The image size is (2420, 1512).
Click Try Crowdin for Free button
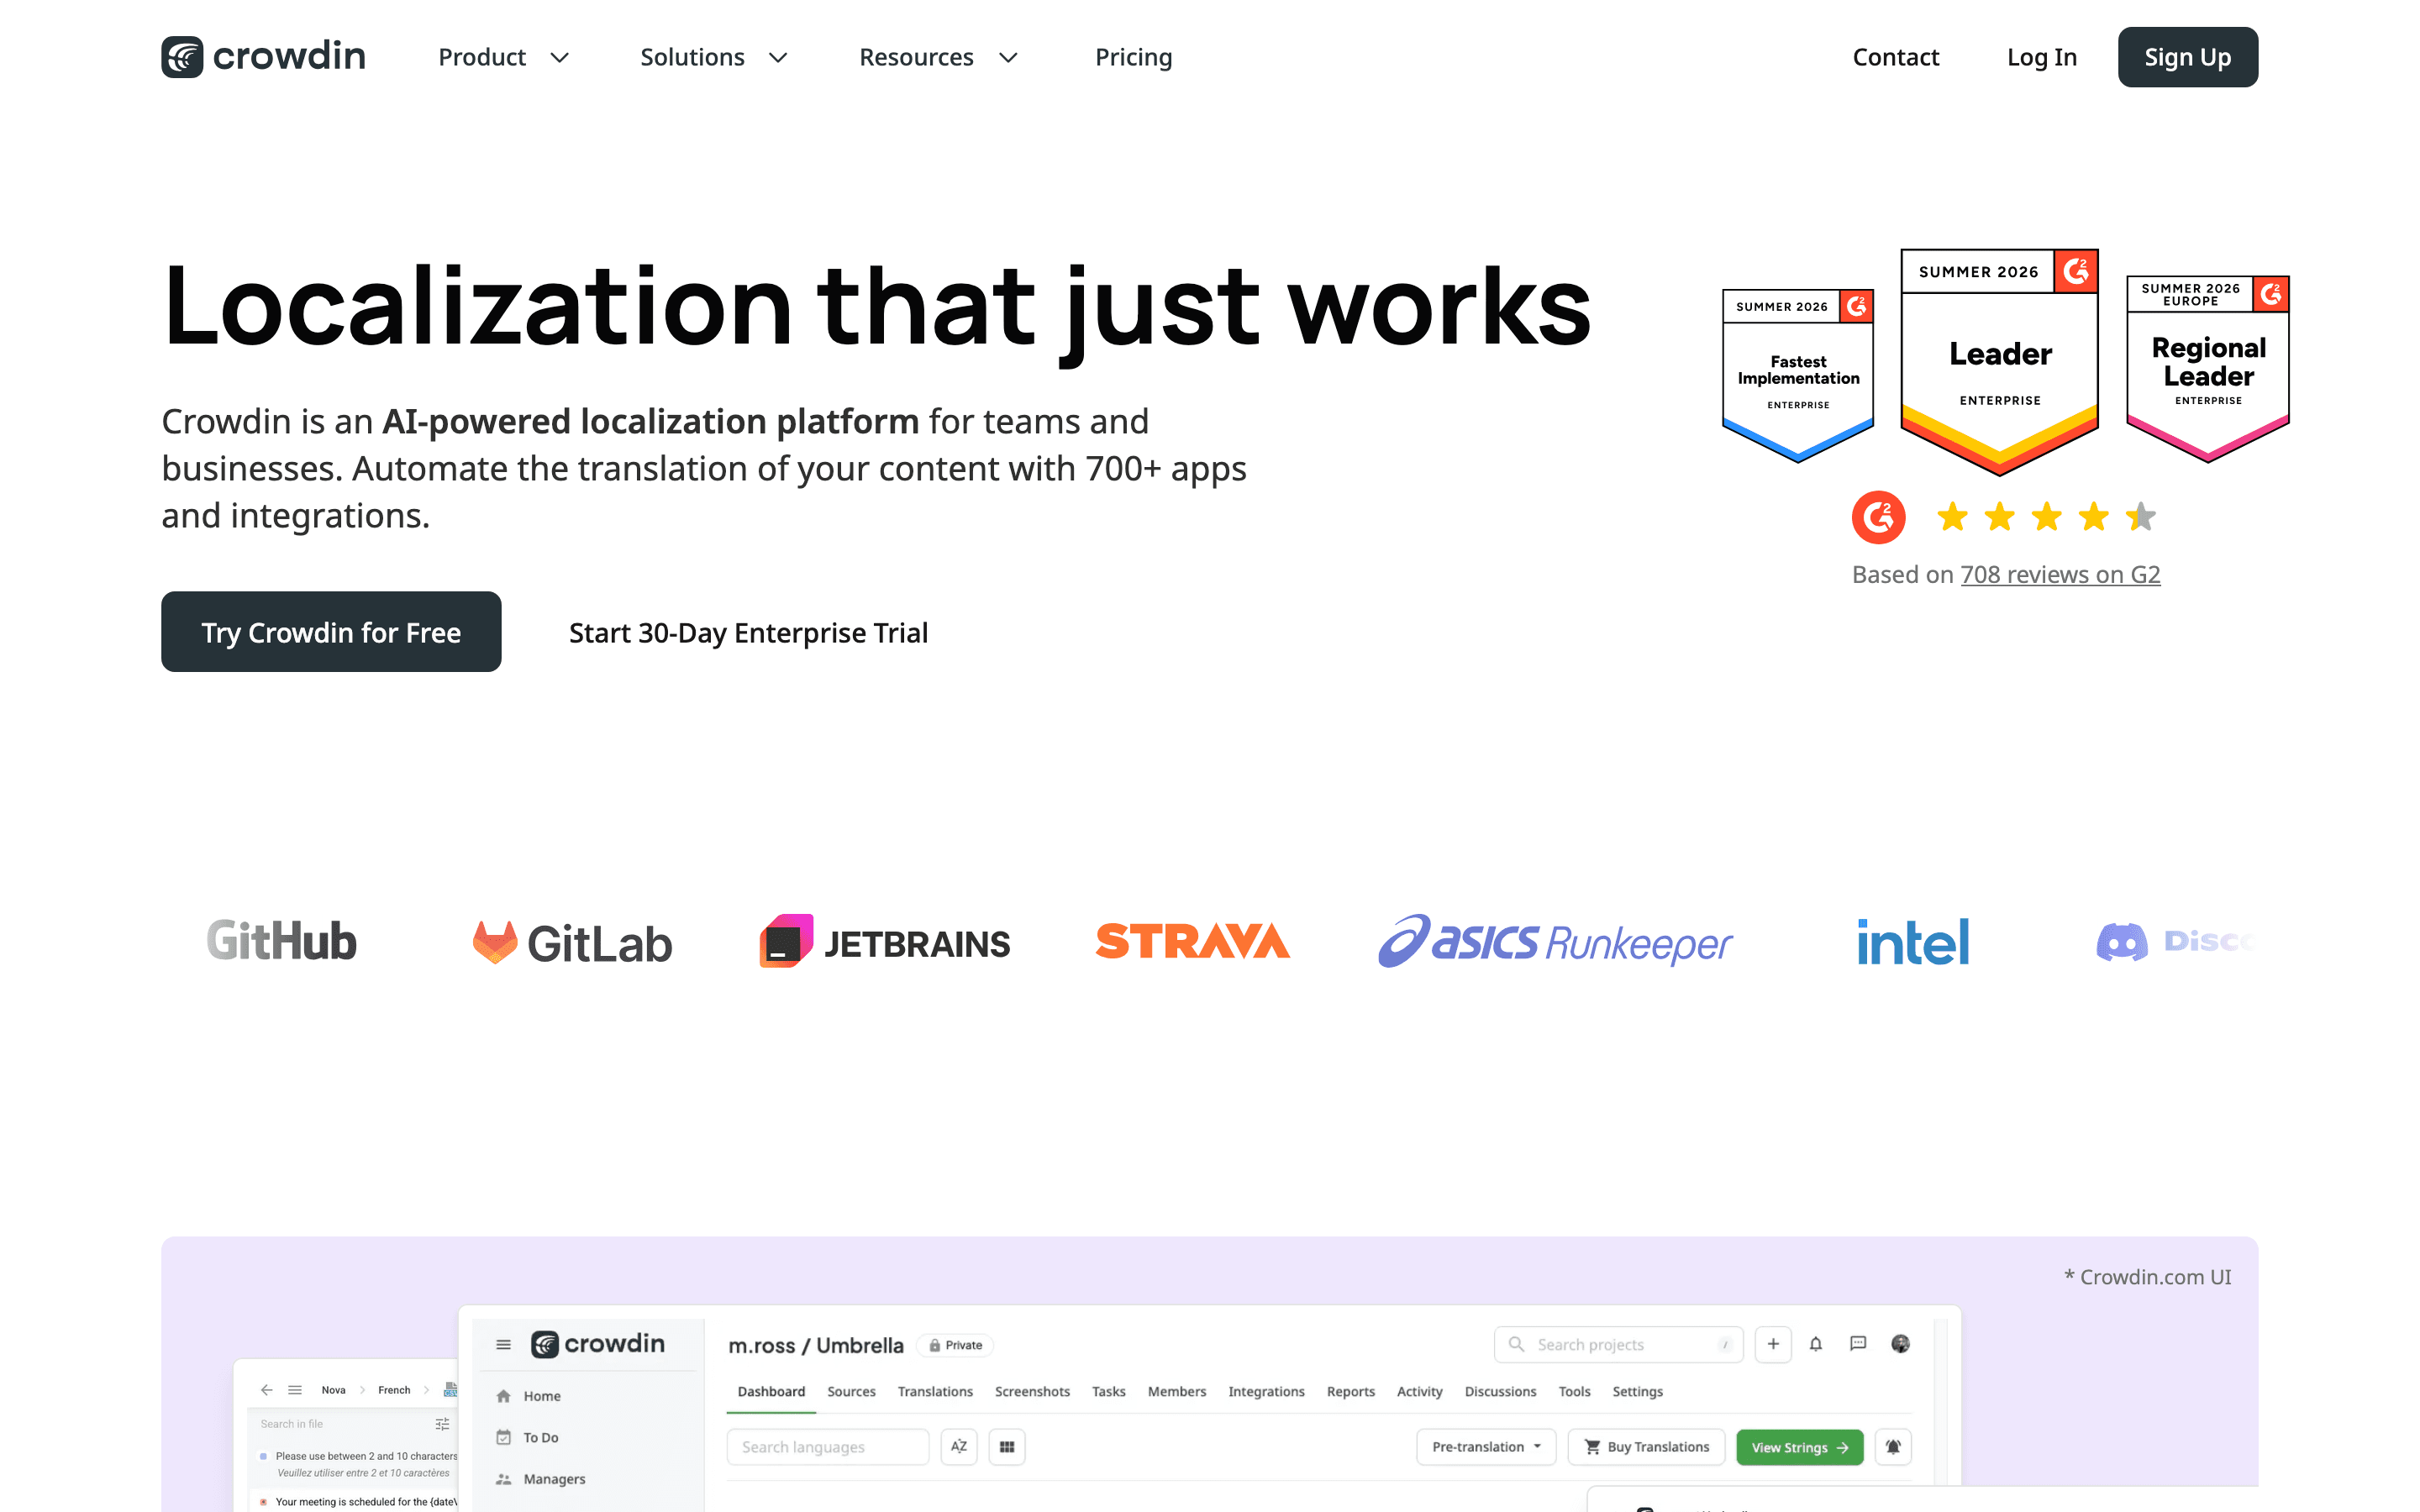click(331, 632)
